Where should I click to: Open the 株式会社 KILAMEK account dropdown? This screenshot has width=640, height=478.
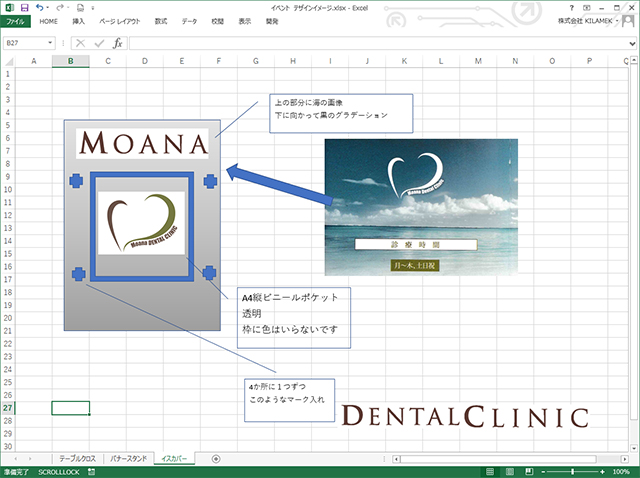[588, 21]
